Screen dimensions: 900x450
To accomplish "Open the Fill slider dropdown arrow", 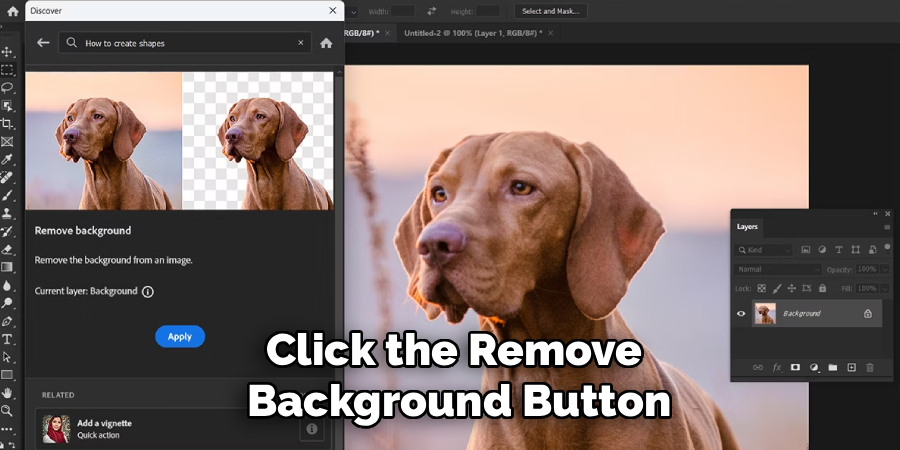I will tap(884, 288).
